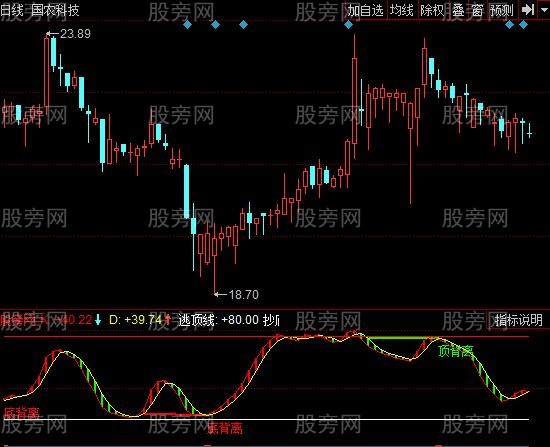
Task: Open the 指标说明 indicator description
Action: click(518, 320)
